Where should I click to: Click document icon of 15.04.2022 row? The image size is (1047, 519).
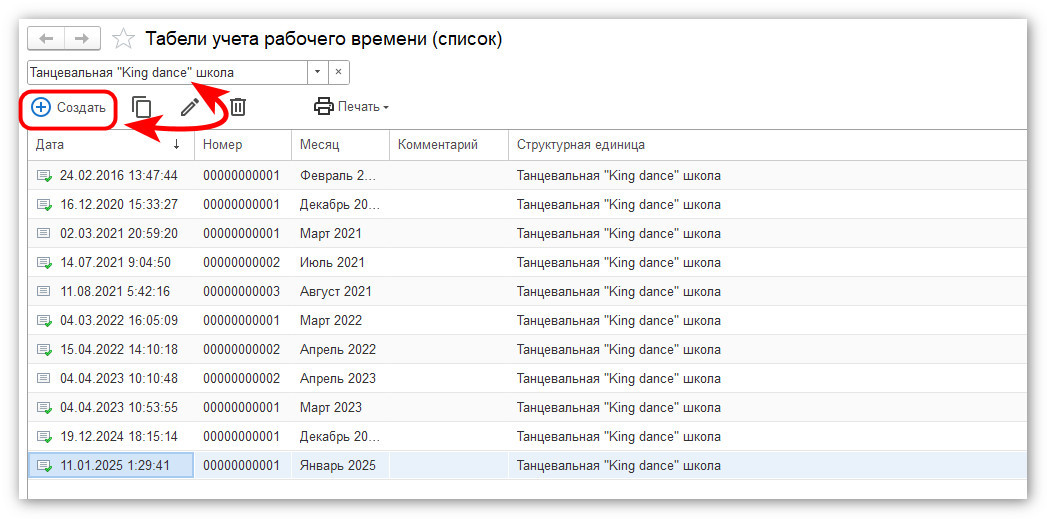point(44,349)
